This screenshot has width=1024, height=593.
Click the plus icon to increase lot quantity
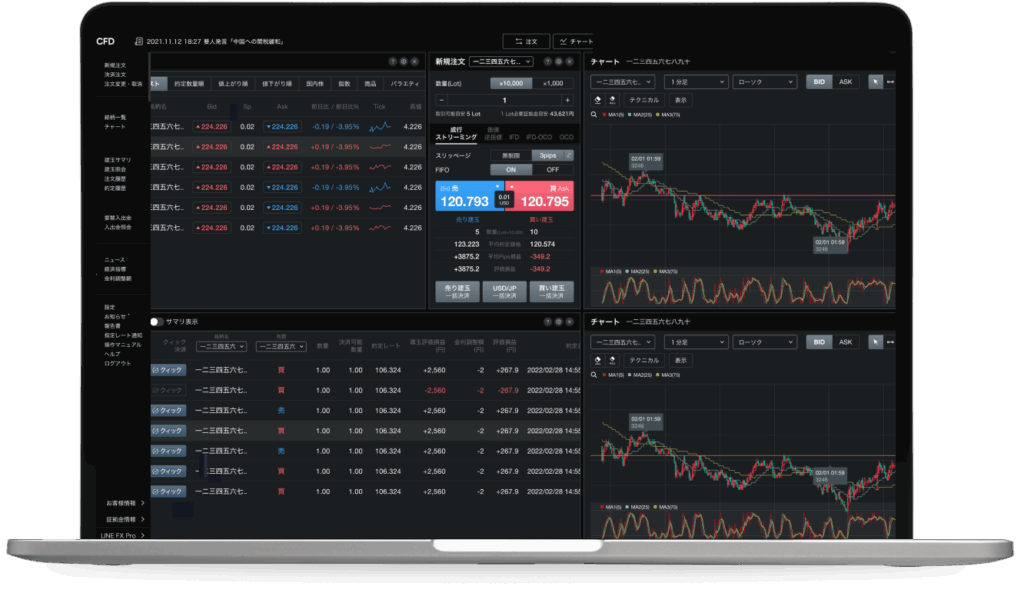tap(567, 100)
